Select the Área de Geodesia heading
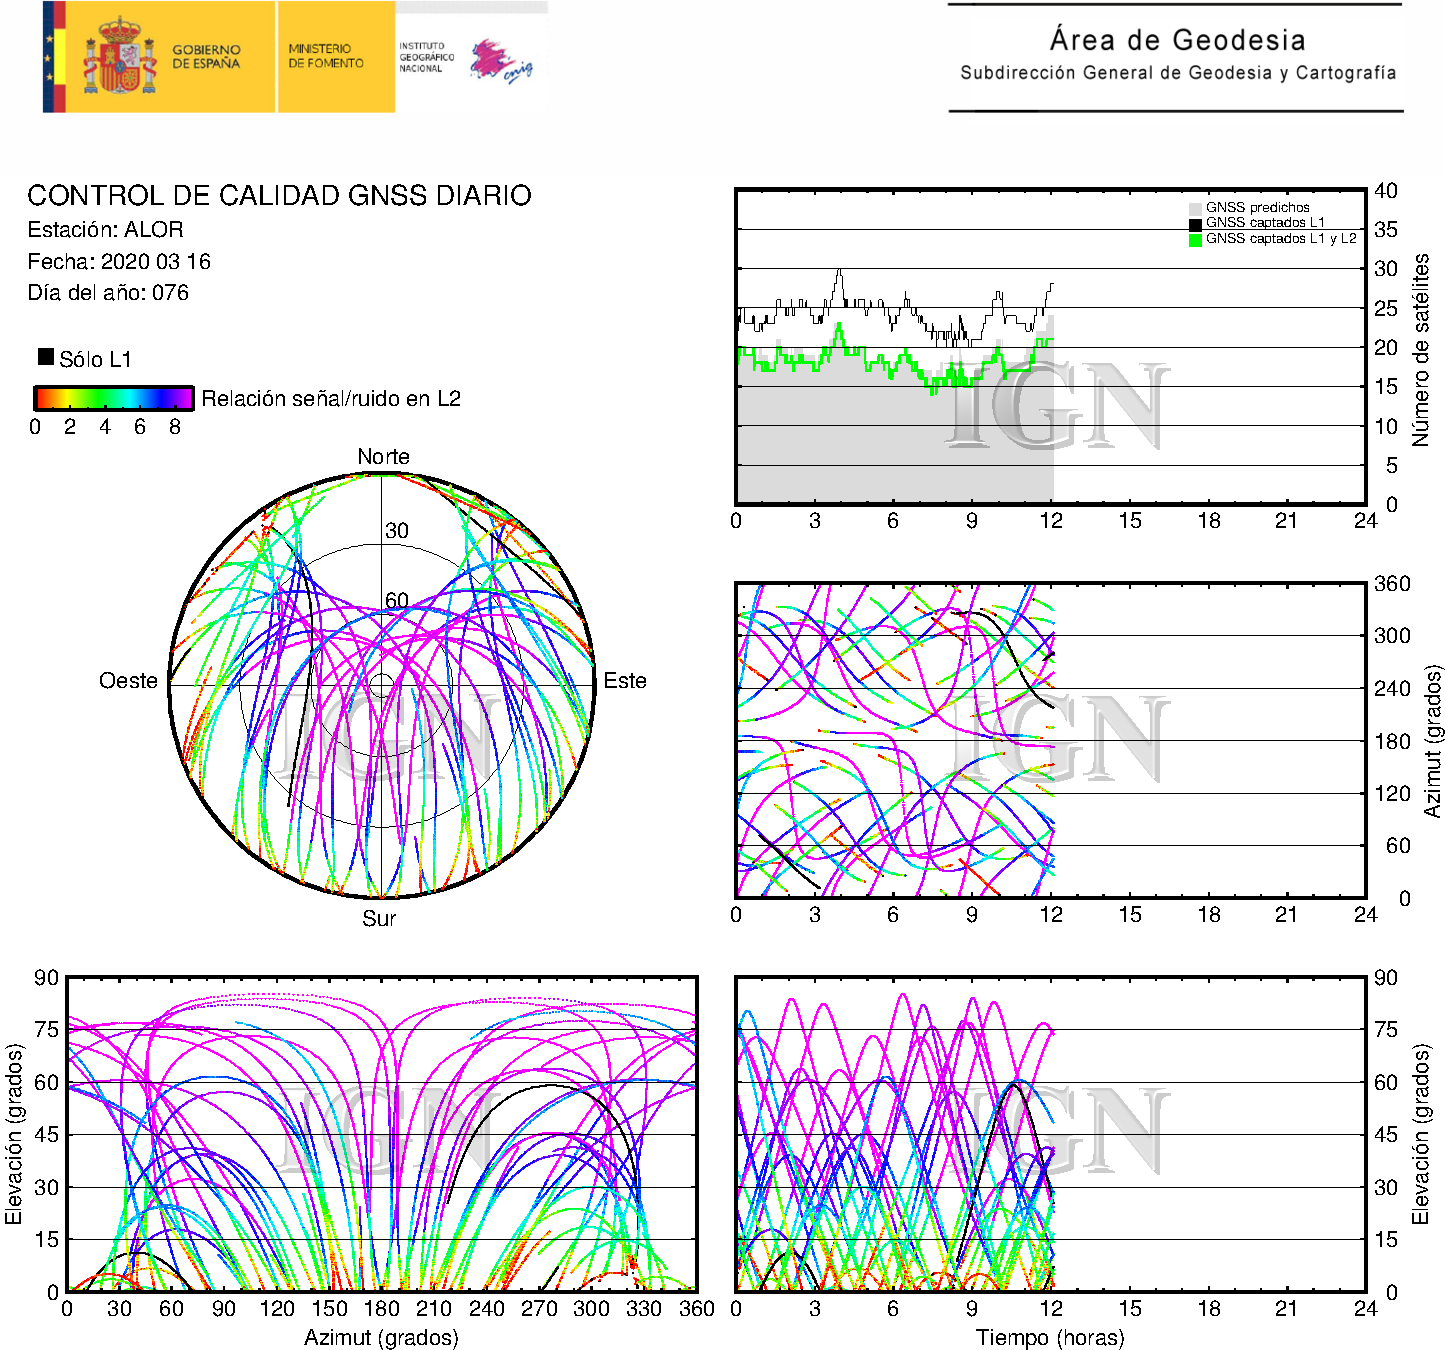The image size is (1445, 1350). tap(1177, 40)
